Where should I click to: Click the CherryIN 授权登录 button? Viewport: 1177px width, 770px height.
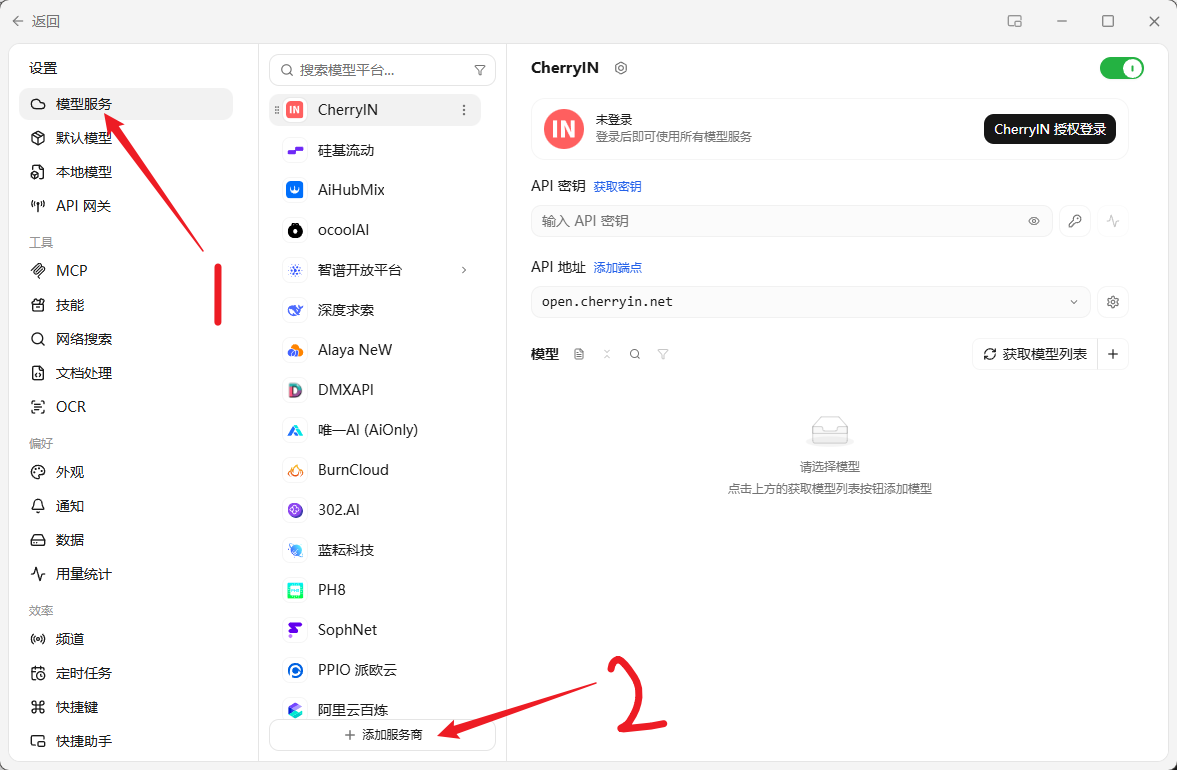point(1049,129)
